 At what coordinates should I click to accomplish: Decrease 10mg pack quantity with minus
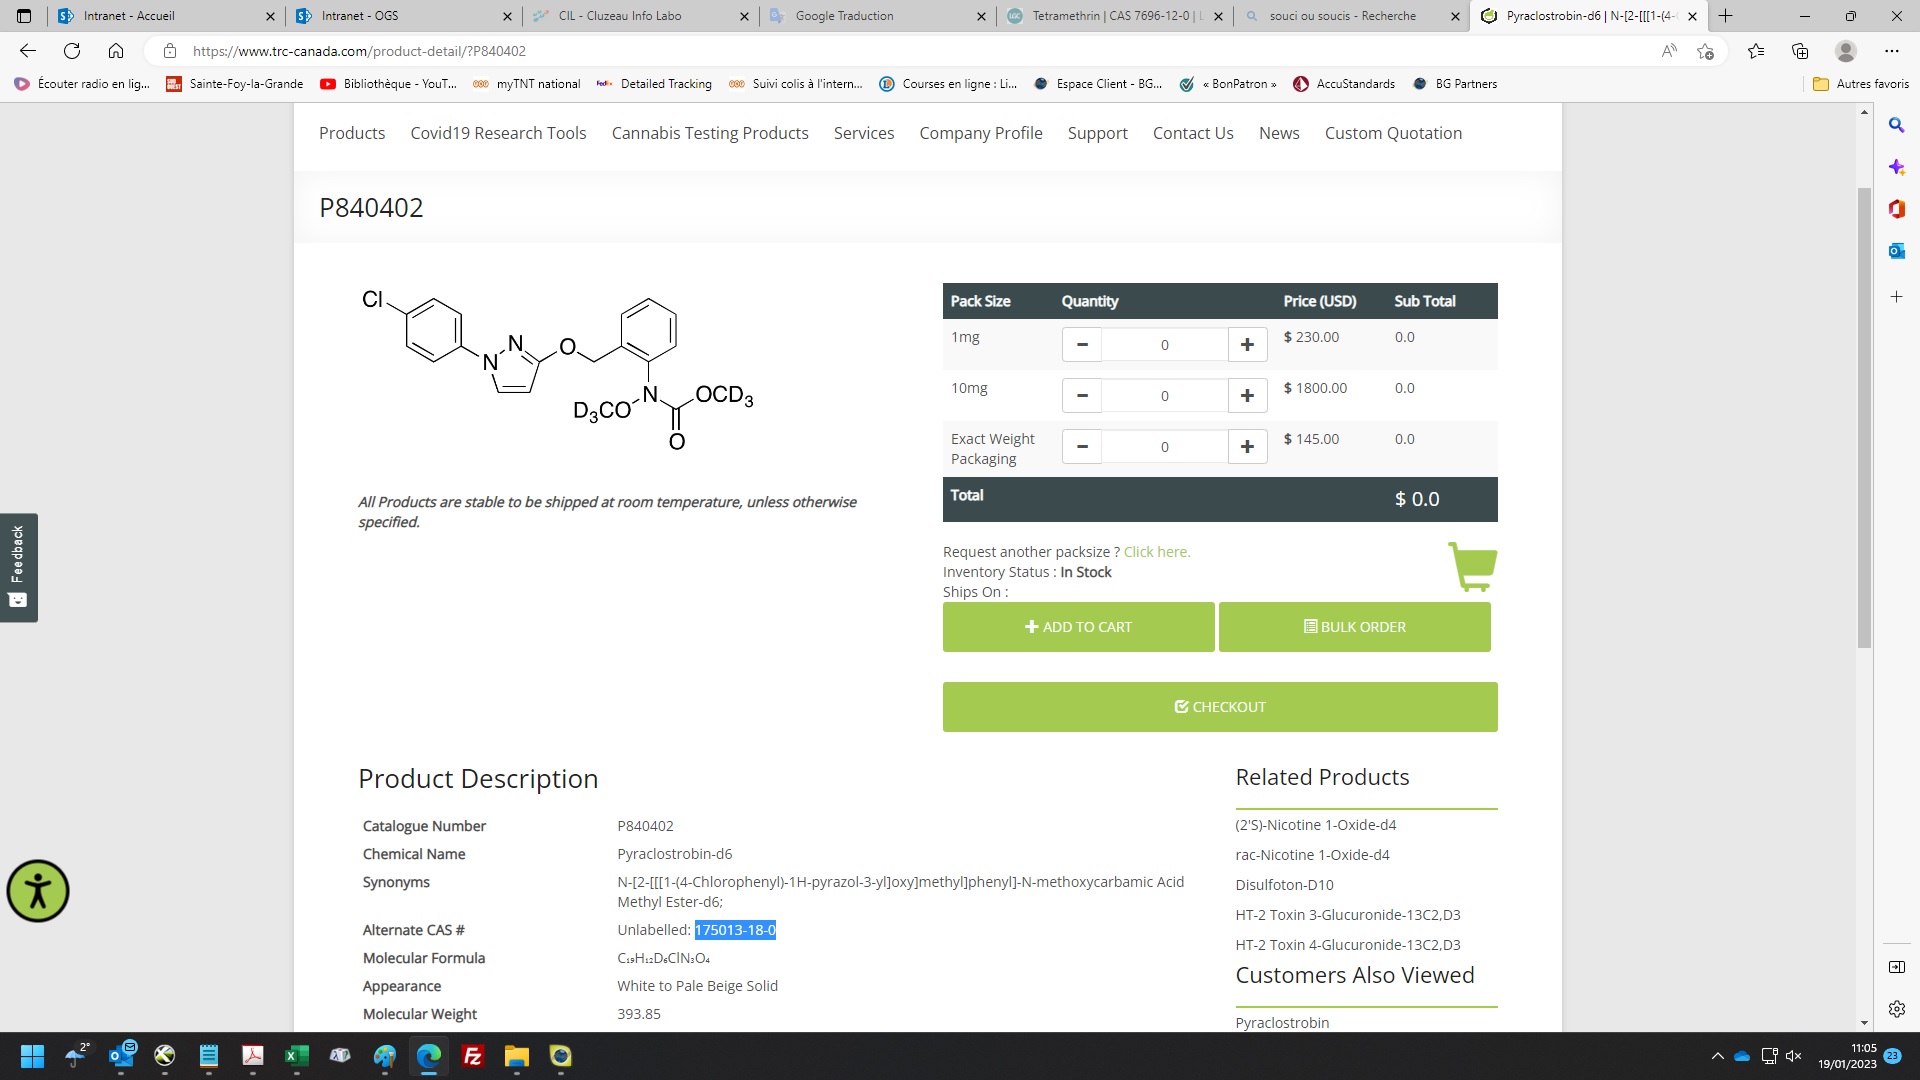(1082, 396)
